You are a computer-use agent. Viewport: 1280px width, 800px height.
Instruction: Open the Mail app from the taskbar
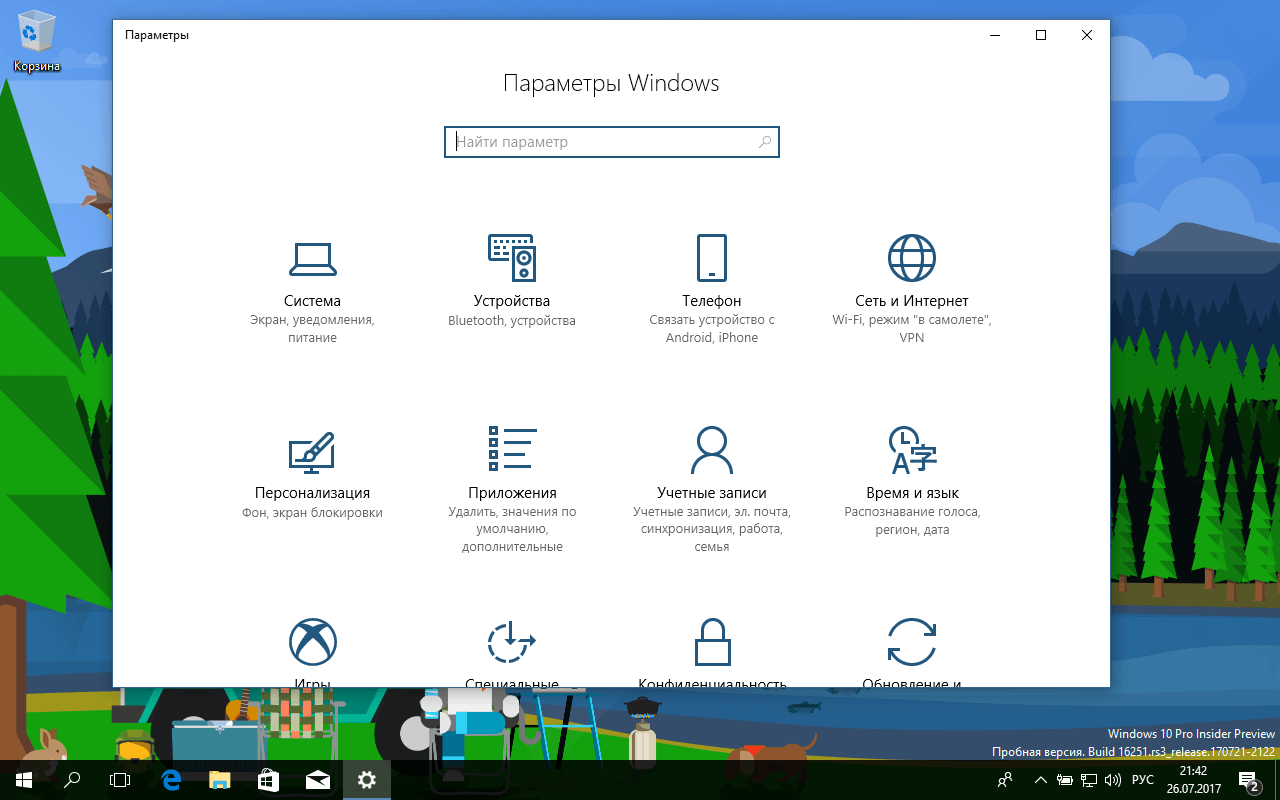[317, 779]
